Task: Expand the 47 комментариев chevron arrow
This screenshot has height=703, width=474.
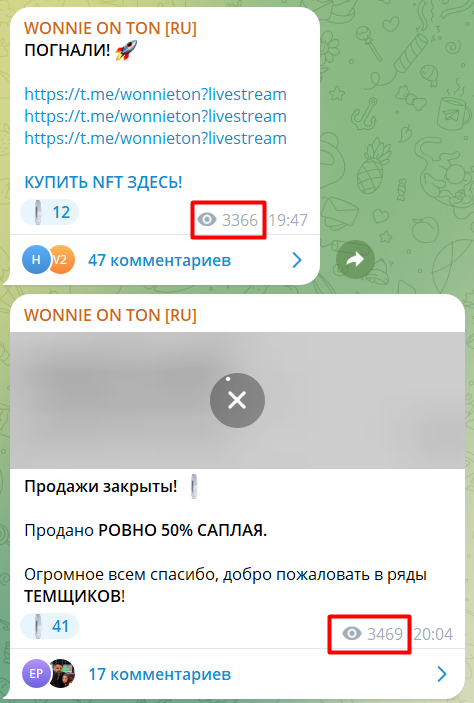Action: click(x=297, y=260)
